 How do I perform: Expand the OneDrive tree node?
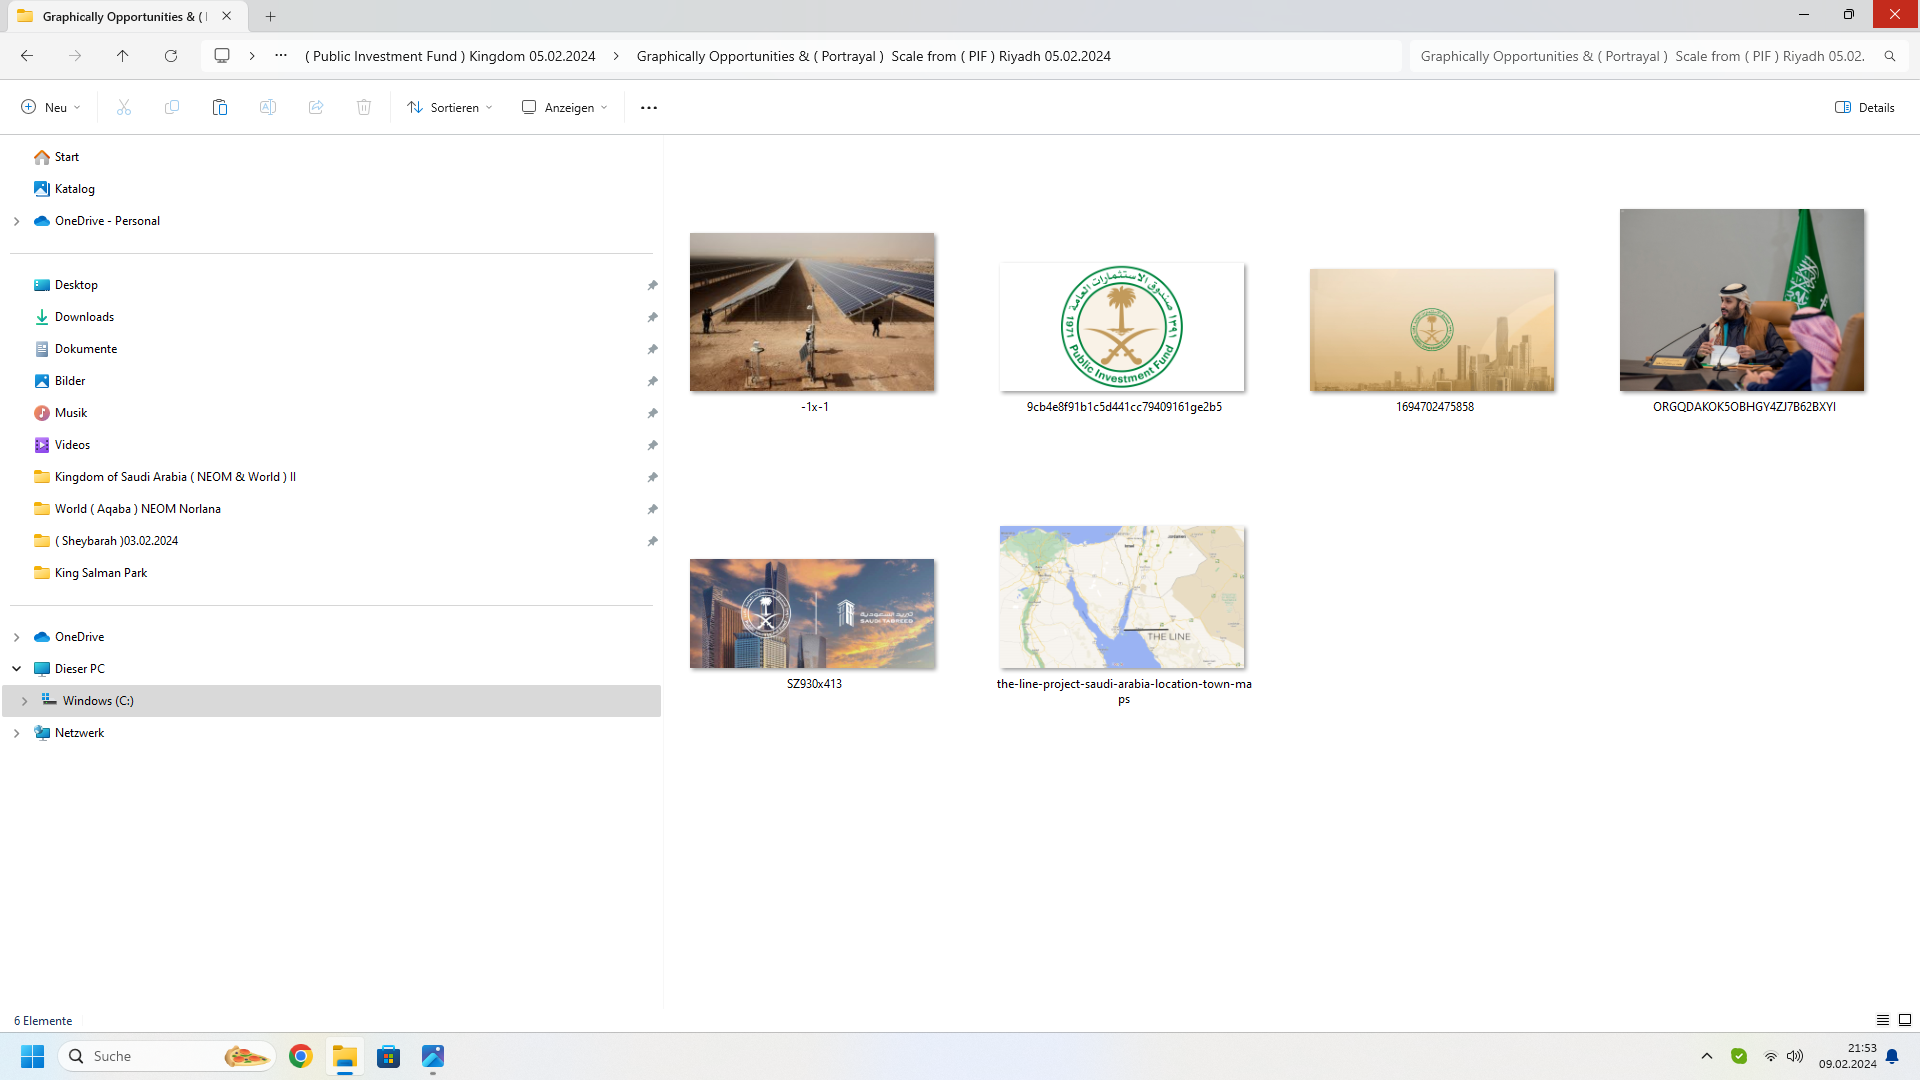pyautogui.click(x=17, y=637)
